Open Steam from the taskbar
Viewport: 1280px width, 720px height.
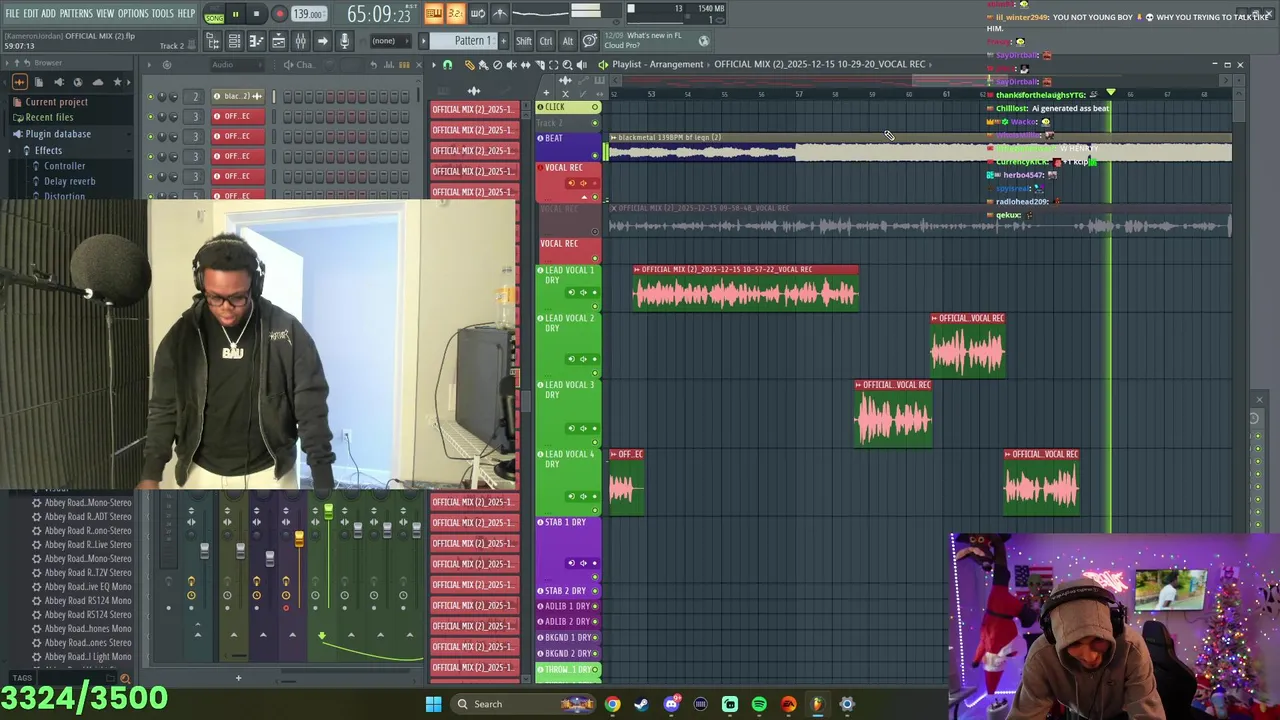click(x=641, y=704)
